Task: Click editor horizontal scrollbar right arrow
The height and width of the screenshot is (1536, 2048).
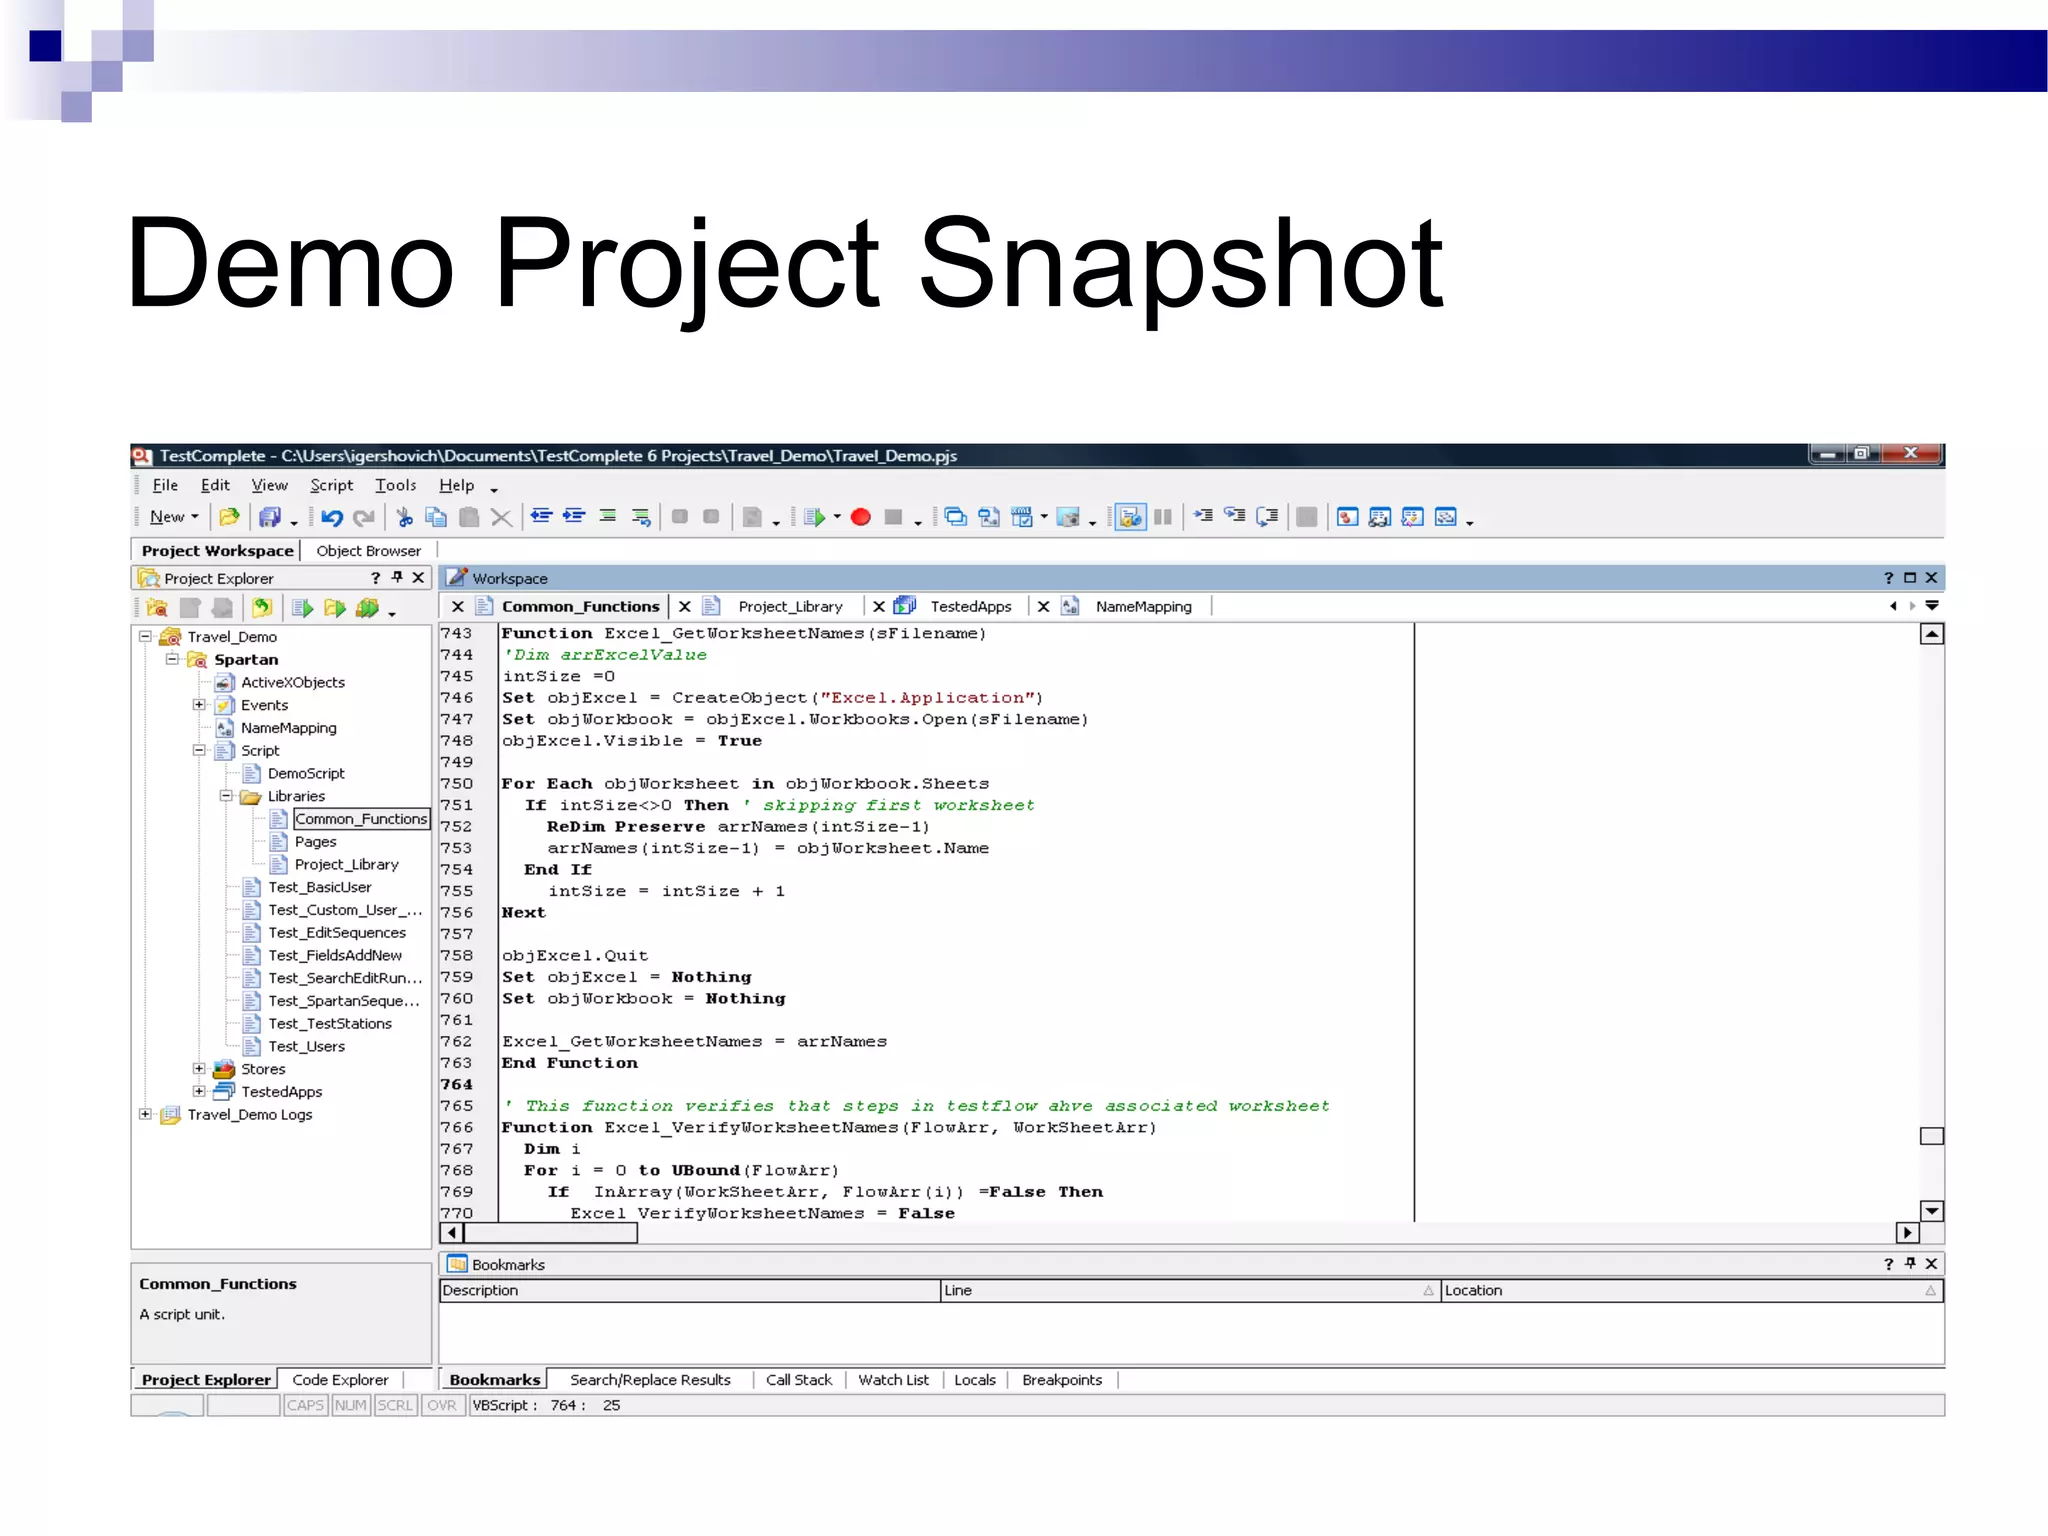Action: 1907,1233
